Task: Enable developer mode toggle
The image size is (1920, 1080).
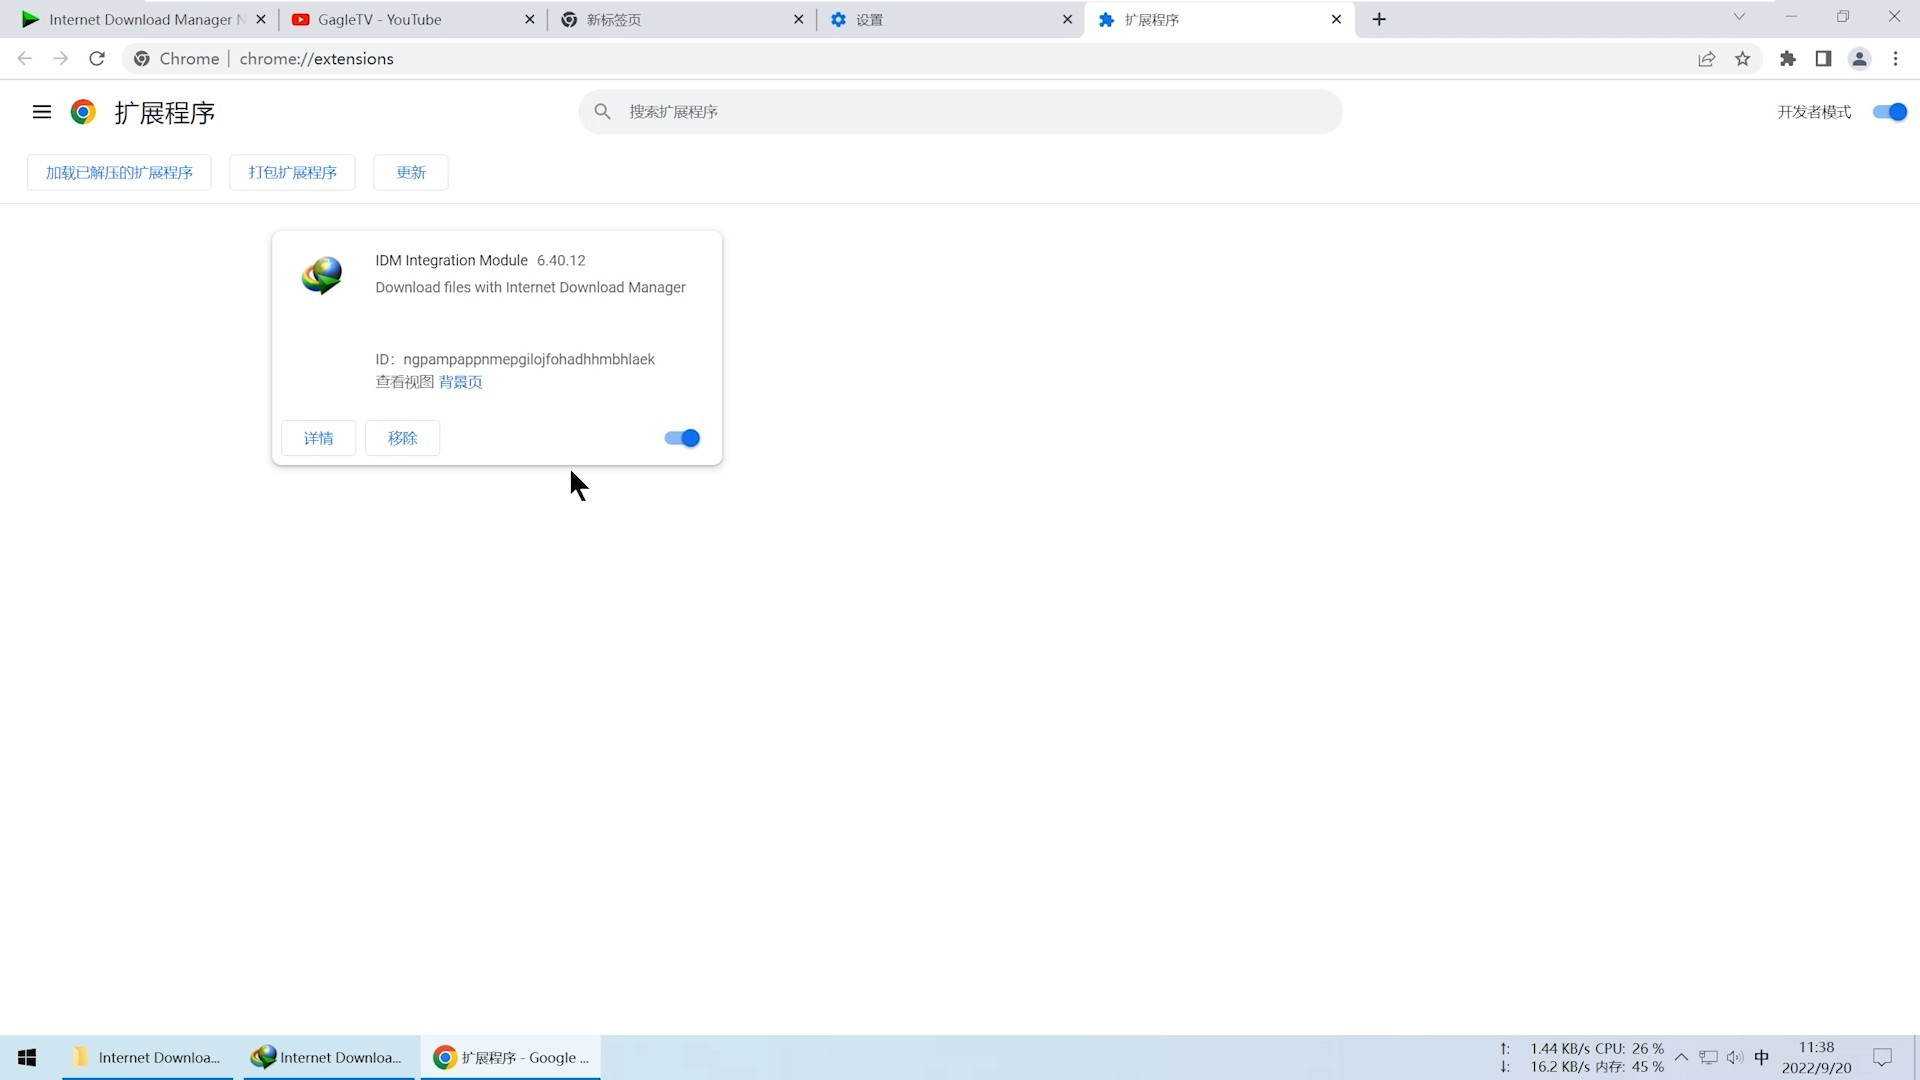Action: tap(1888, 111)
